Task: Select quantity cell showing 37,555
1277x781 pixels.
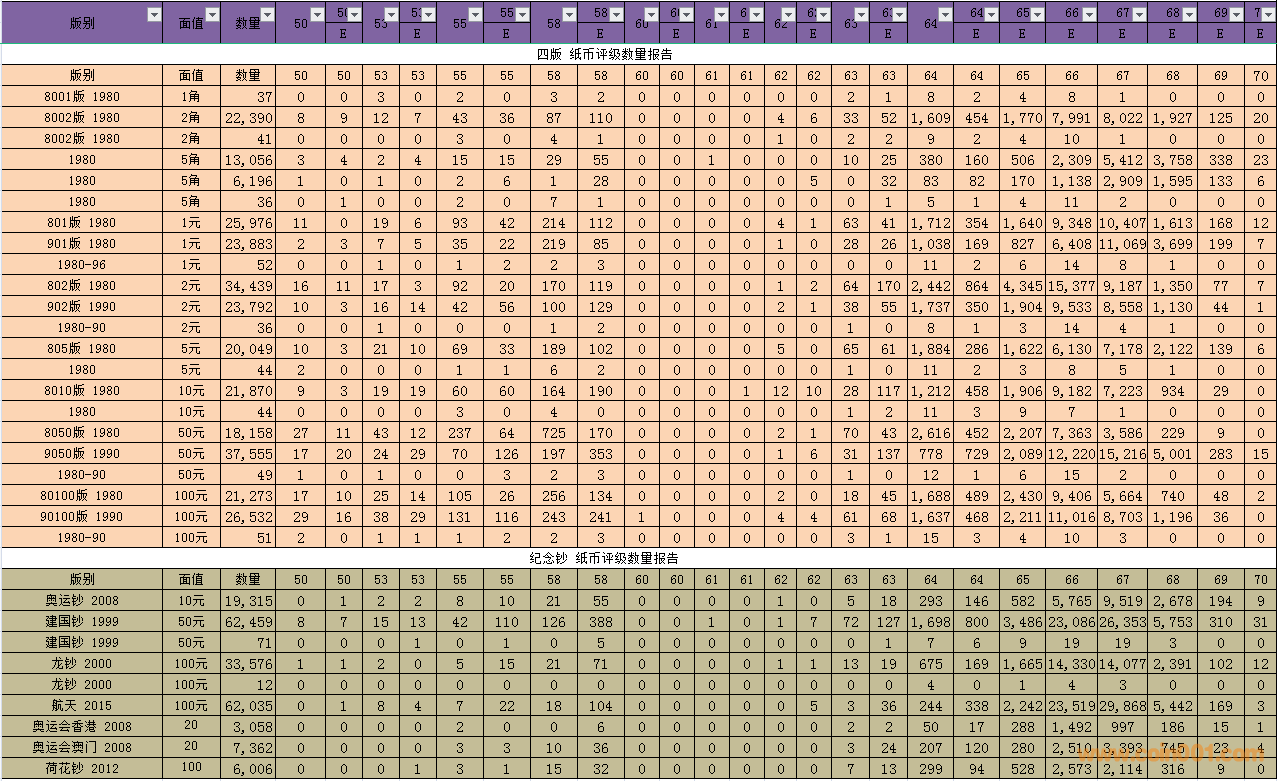Action: (247, 454)
